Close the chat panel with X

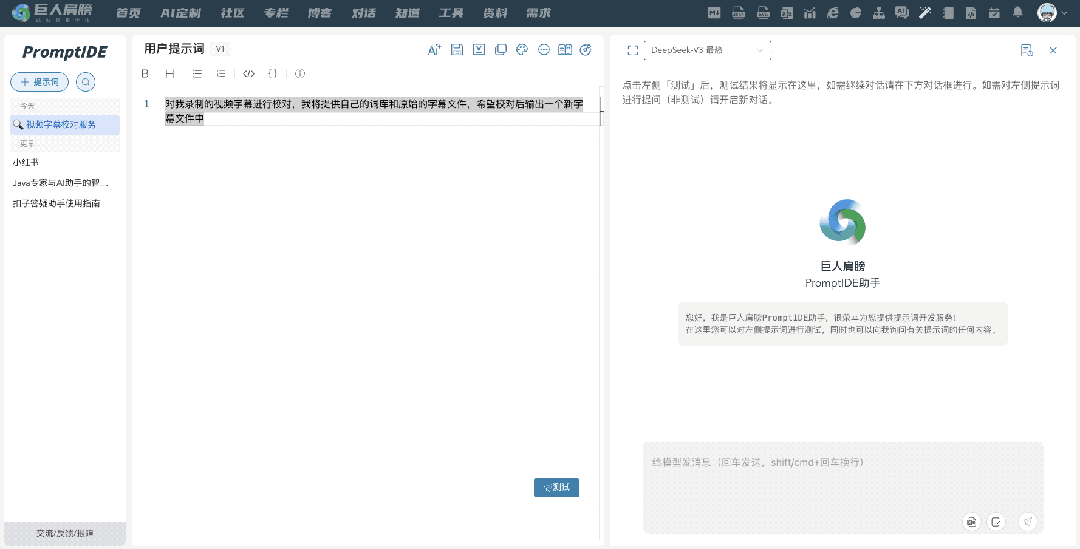pos(1053,50)
